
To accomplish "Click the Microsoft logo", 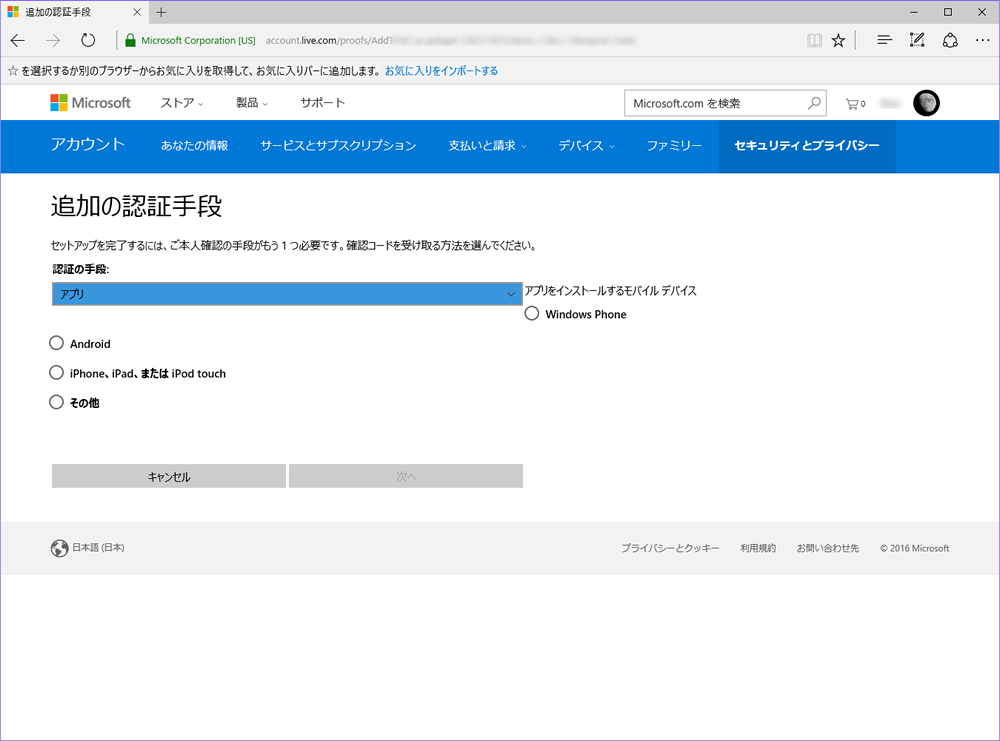I will [91, 103].
